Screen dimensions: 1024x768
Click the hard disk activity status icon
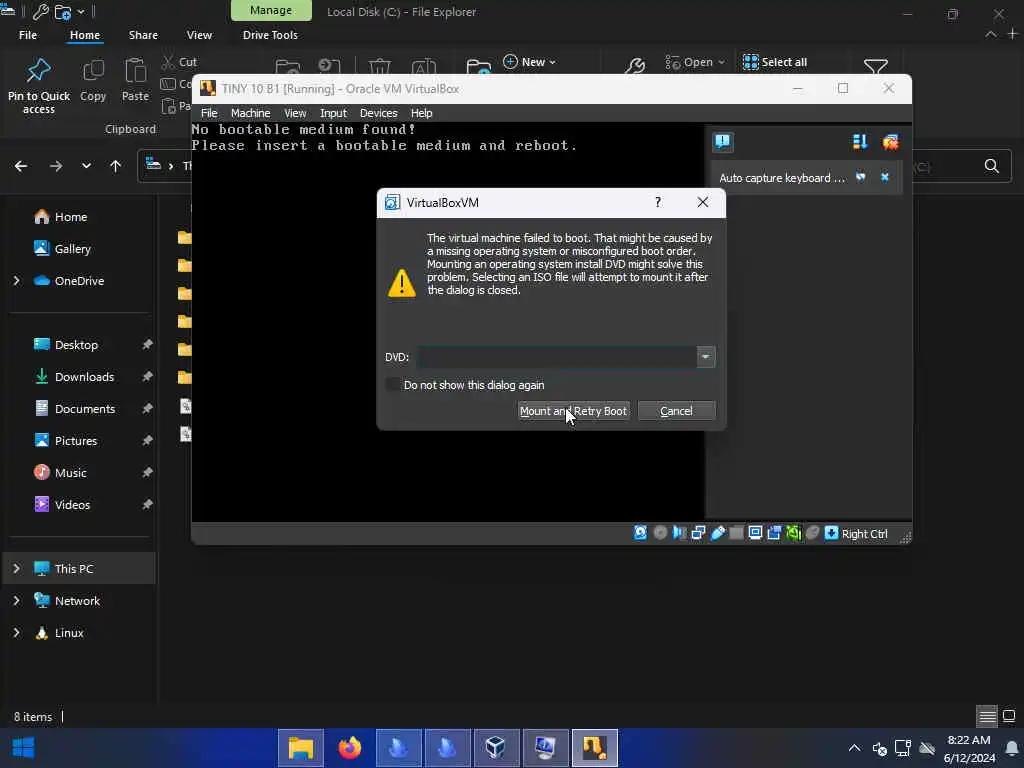(x=641, y=533)
